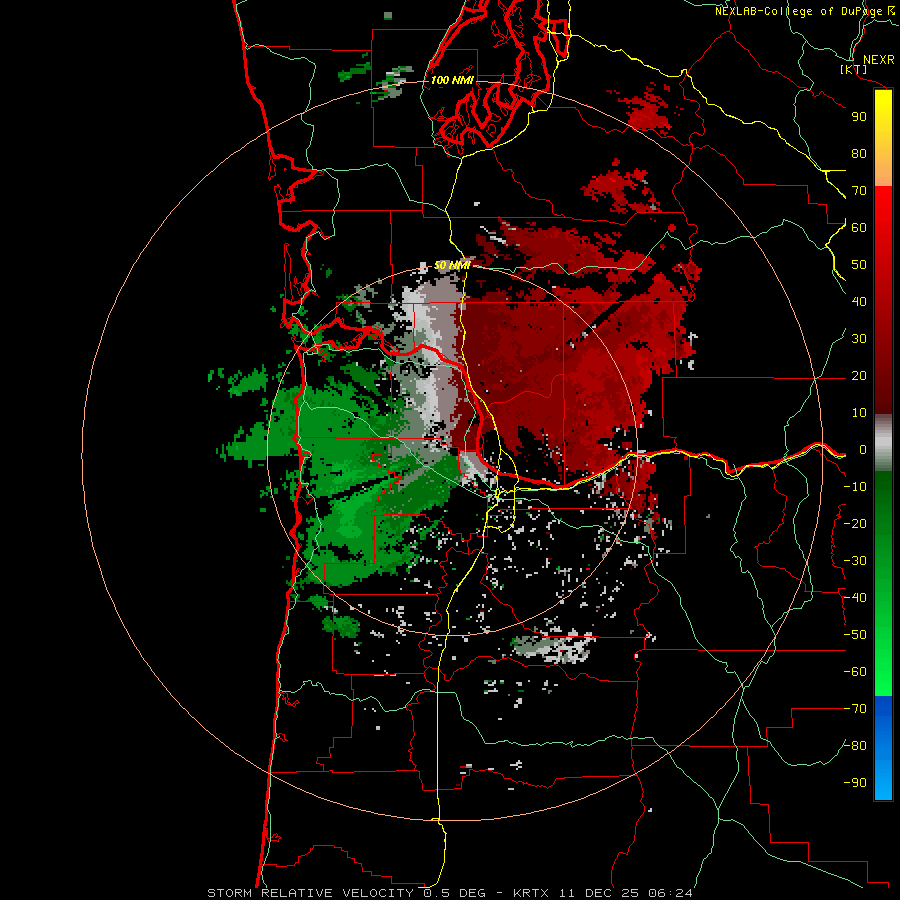The width and height of the screenshot is (900, 900).
Task: Click the 90 value on the velocity scale
Action: [x=859, y=117]
